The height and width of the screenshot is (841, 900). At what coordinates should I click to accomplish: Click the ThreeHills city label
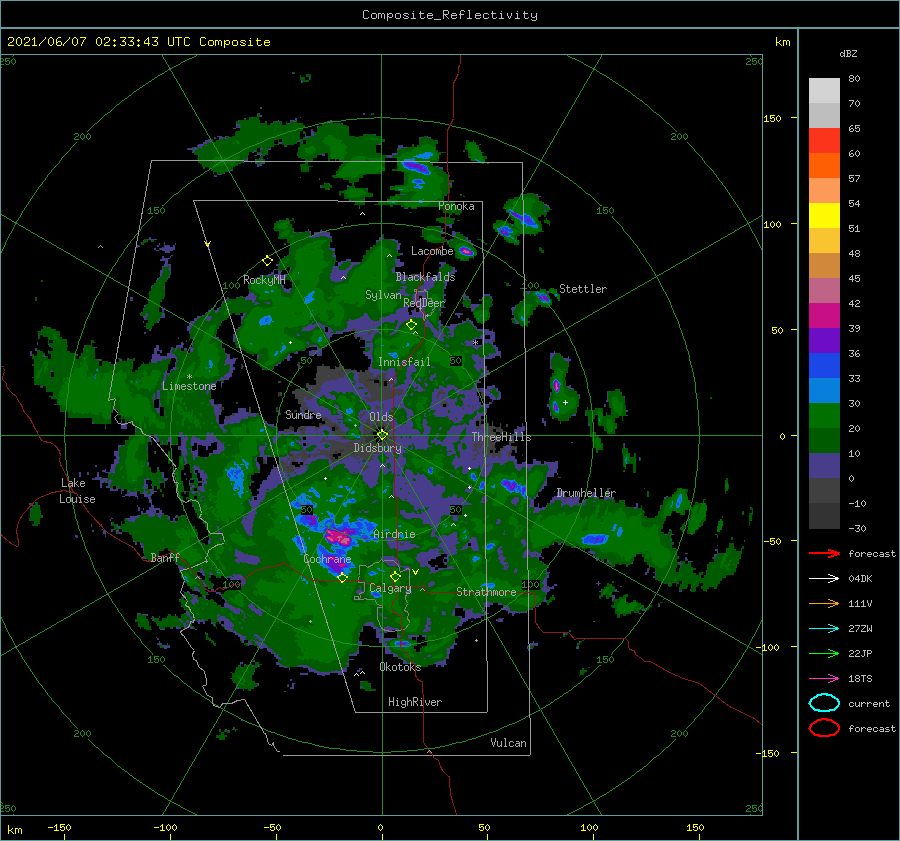pos(502,437)
